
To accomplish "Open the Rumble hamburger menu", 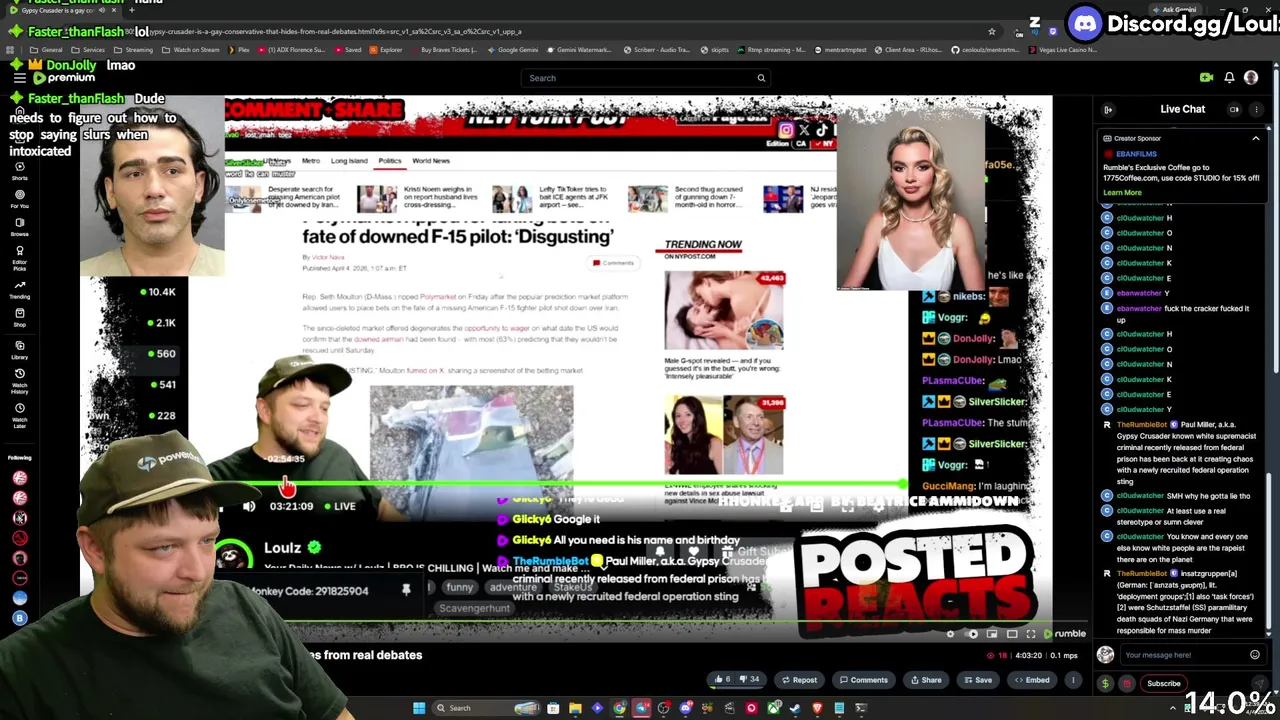I will click(x=19, y=77).
